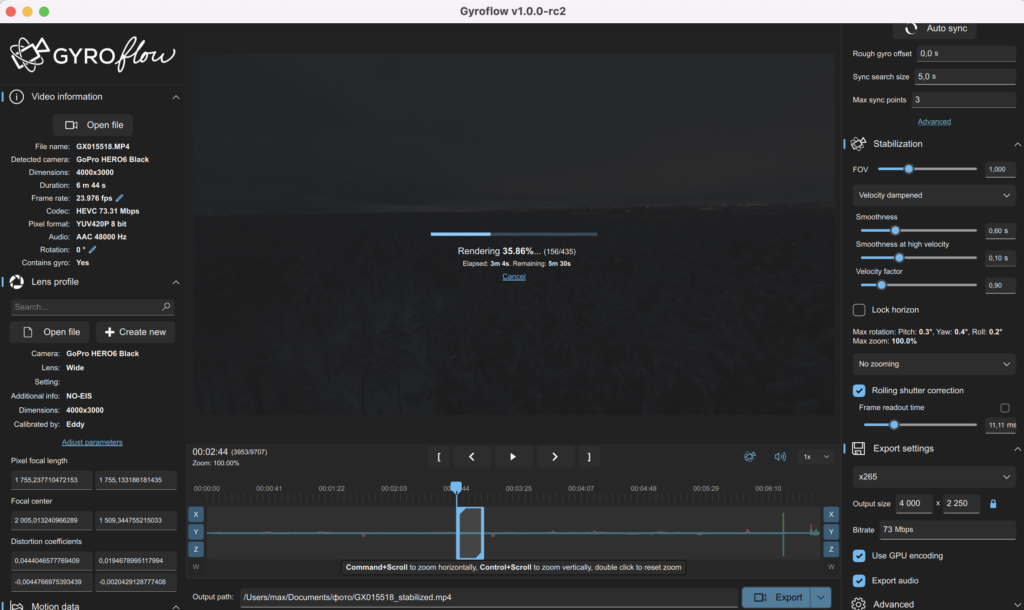Adjust the FOV slider handle
The width and height of the screenshot is (1024, 610).
[x=908, y=169]
